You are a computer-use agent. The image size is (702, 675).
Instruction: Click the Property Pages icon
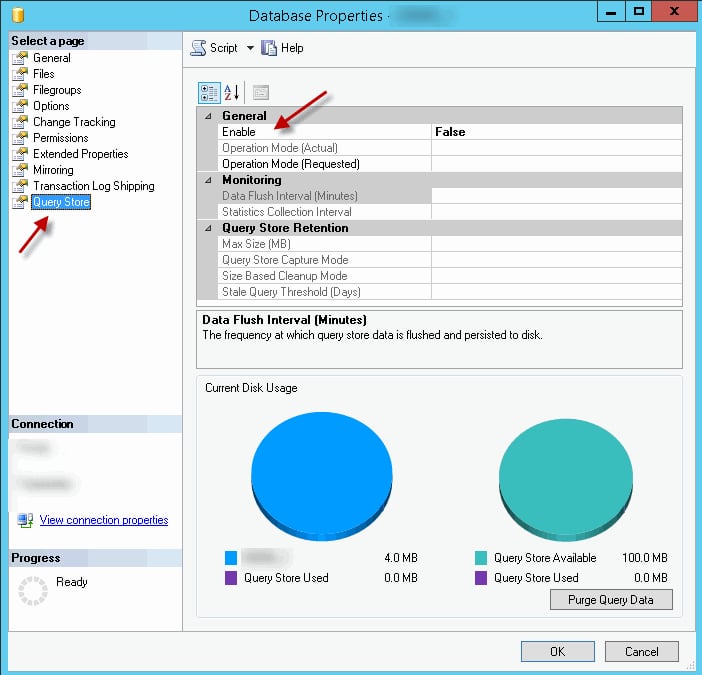[261, 93]
